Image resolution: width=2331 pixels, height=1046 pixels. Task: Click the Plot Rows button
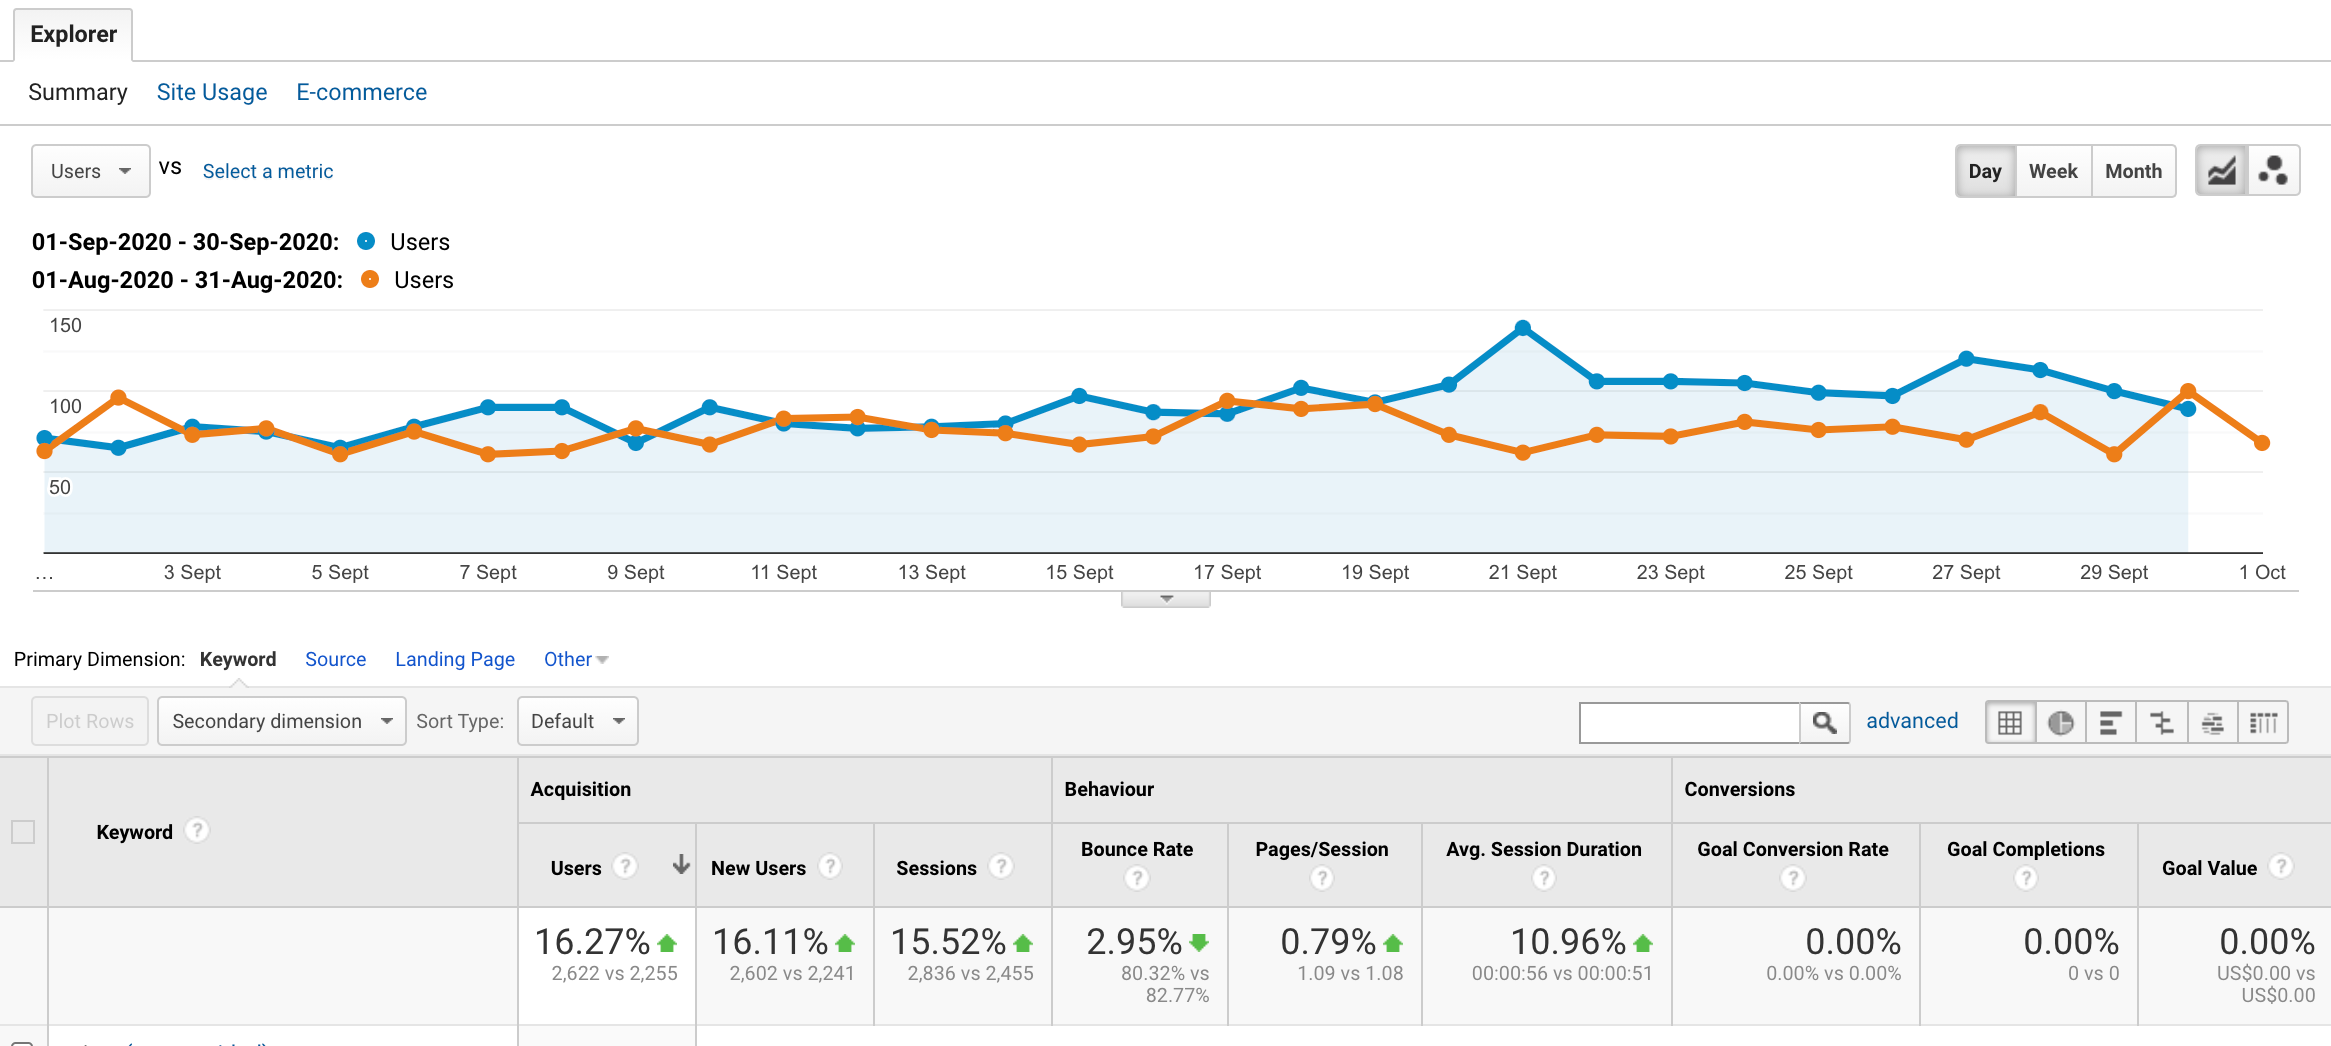pyautogui.click(x=90, y=721)
